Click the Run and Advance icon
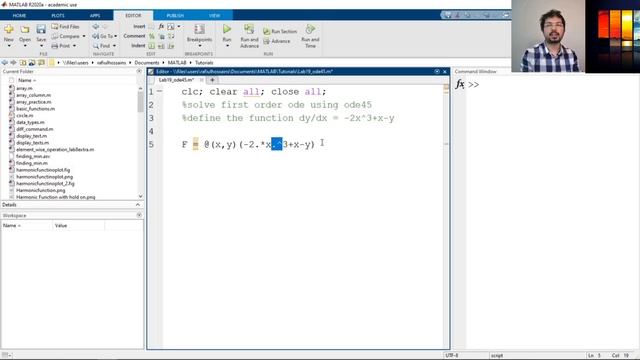 click(x=249, y=29)
